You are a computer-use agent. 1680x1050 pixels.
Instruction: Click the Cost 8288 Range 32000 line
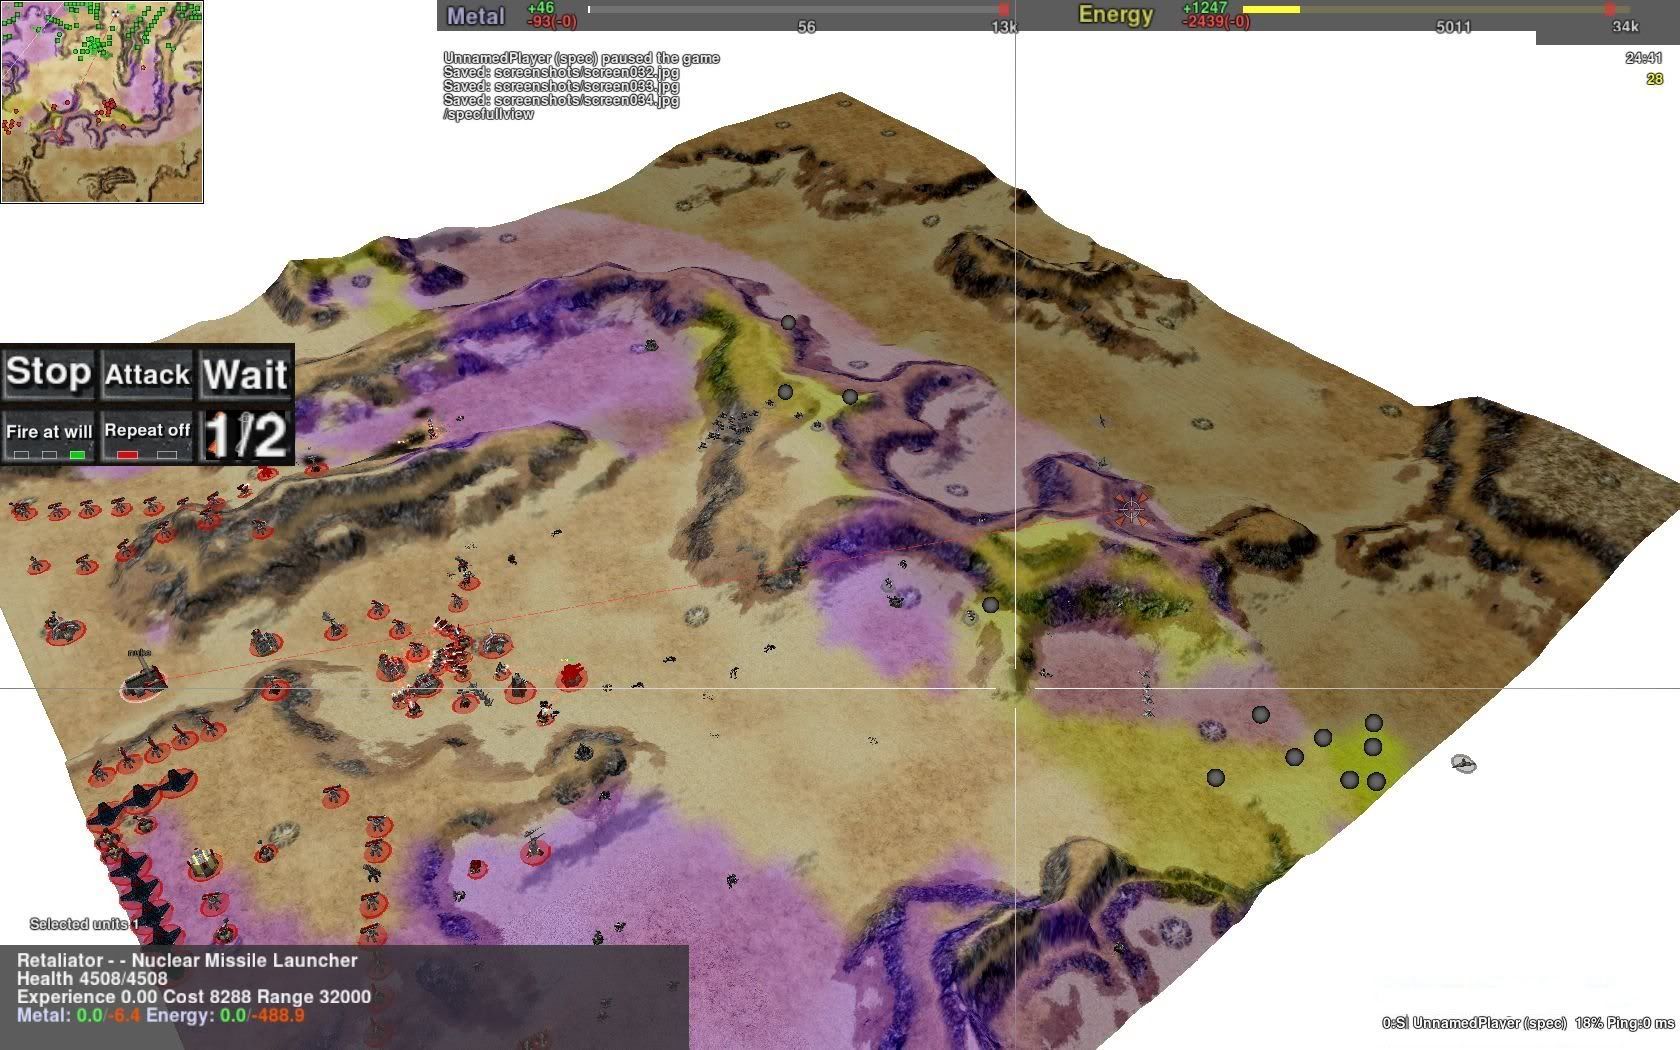(x=194, y=996)
